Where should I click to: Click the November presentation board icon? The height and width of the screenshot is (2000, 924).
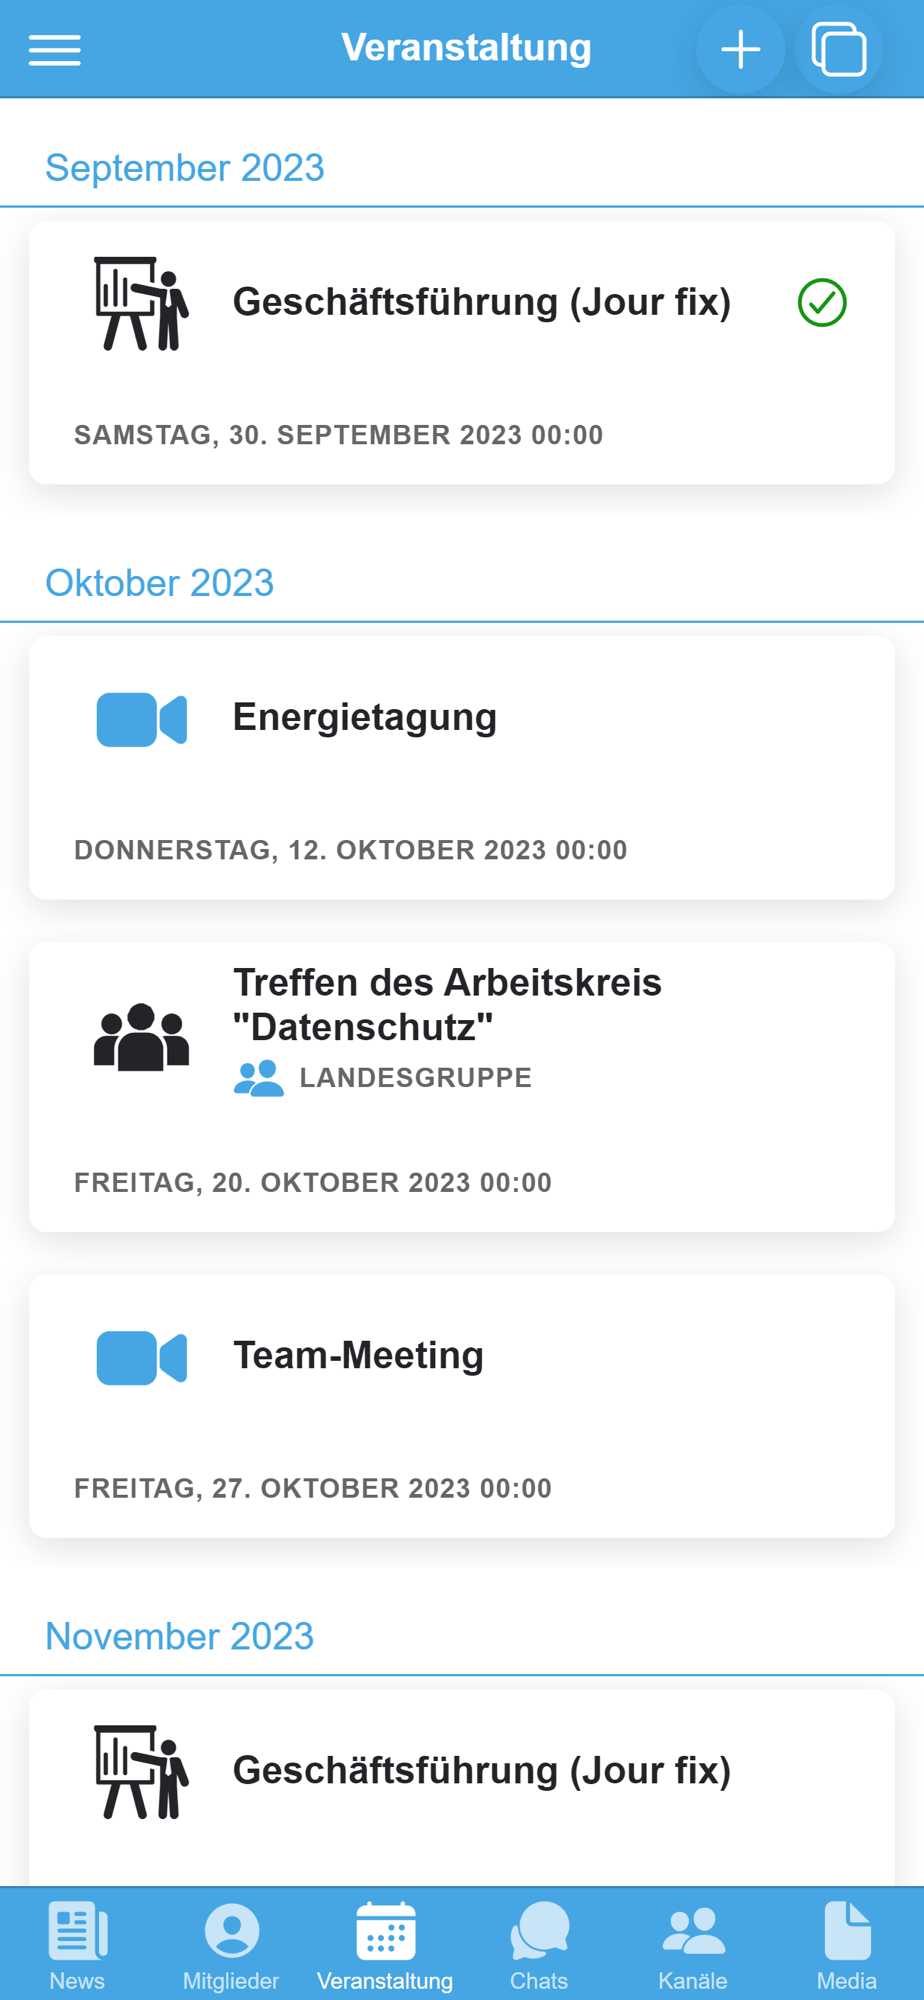pos(141,1771)
